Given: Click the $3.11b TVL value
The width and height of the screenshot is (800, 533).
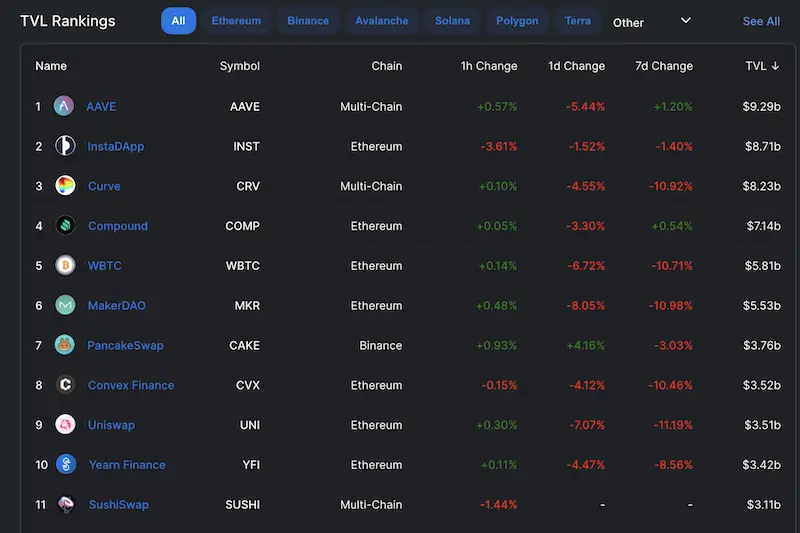Looking at the screenshot, I should coord(764,504).
